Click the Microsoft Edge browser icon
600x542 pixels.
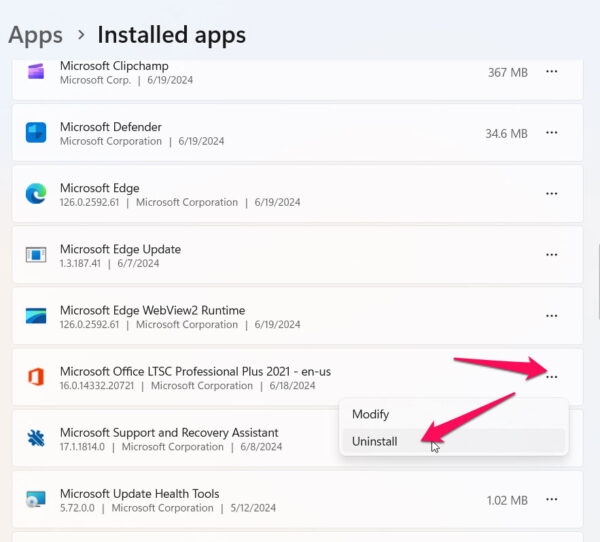point(36,194)
